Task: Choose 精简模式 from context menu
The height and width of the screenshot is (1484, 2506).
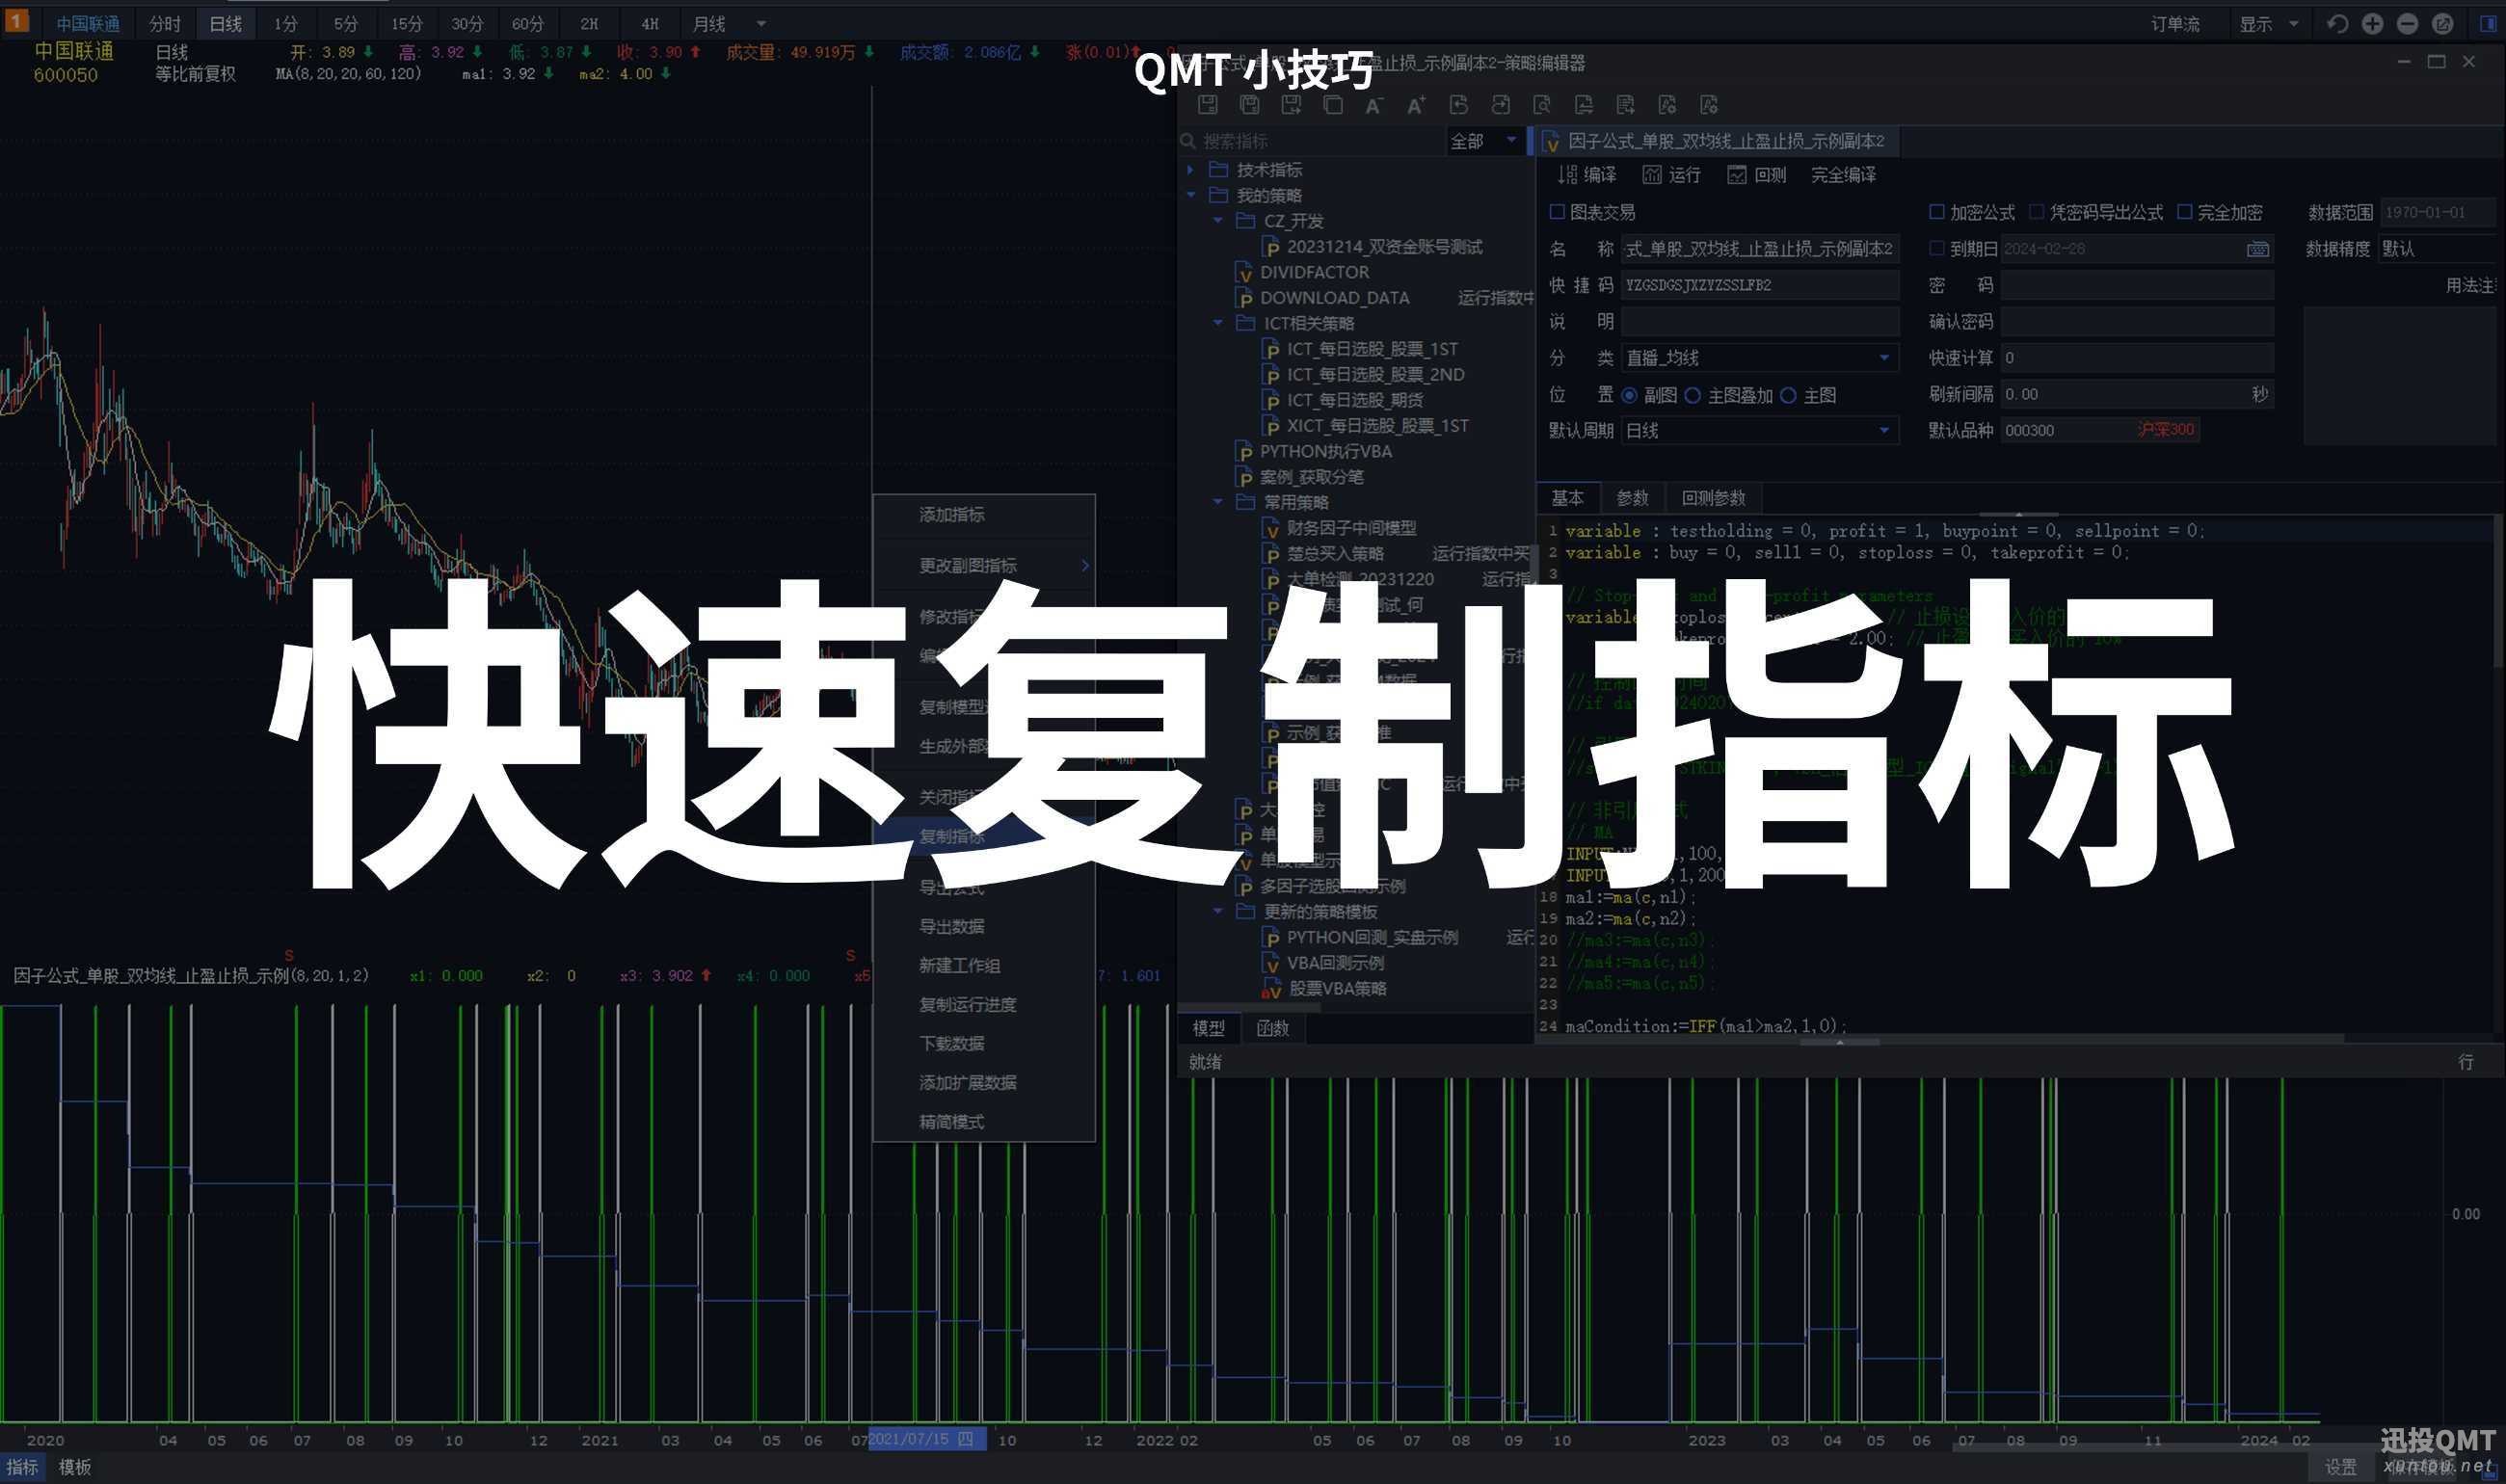Action: click(x=984, y=1122)
